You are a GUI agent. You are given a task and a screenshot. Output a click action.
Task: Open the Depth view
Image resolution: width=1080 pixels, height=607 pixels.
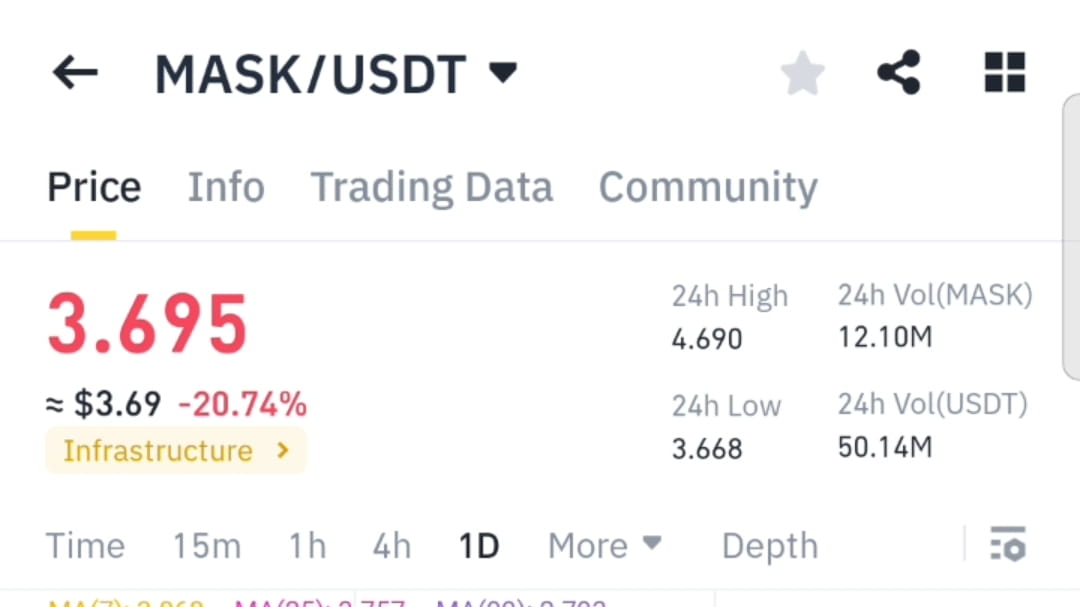coord(769,545)
